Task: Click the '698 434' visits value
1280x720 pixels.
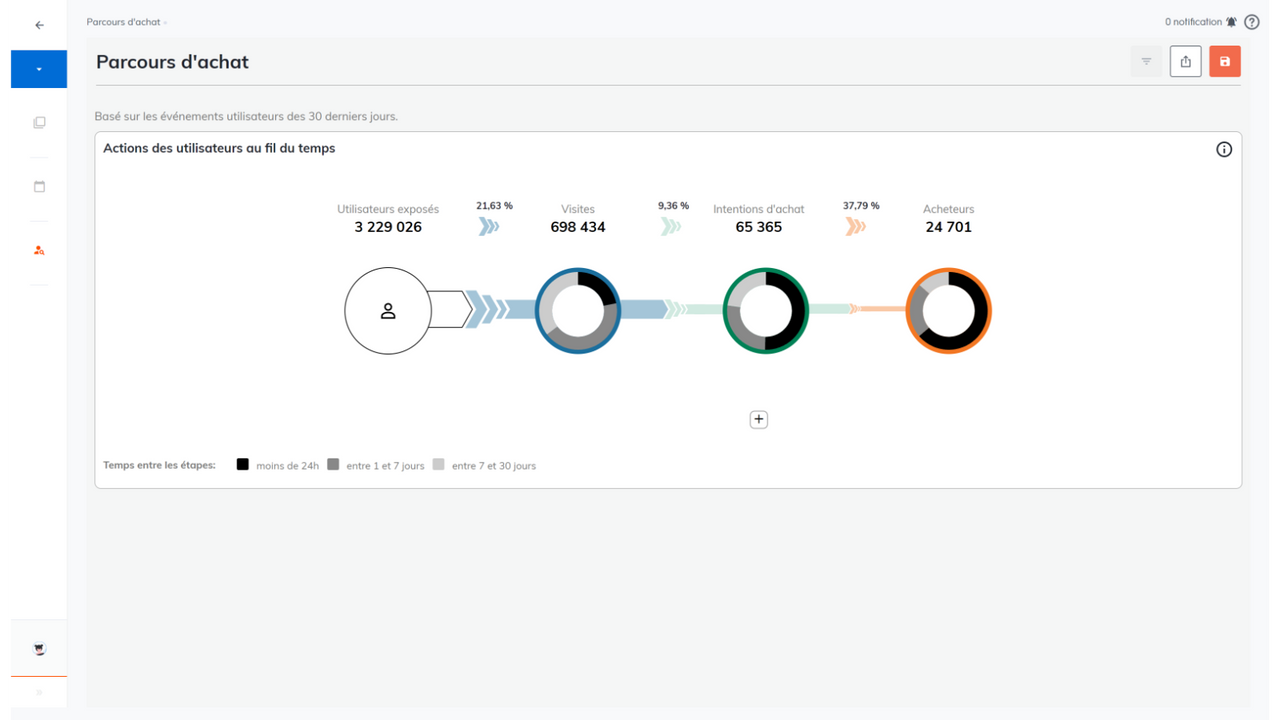Action: click(578, 227)
